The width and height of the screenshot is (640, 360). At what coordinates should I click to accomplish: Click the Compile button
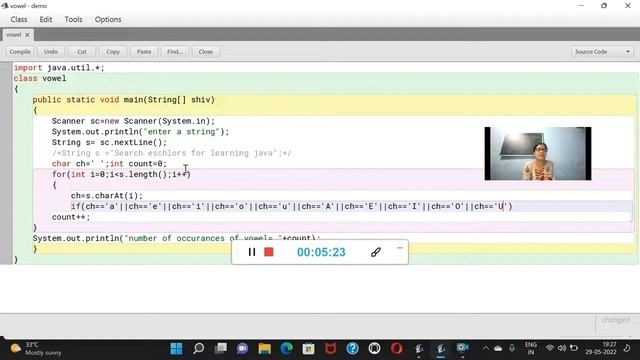(x=20, y=52)
